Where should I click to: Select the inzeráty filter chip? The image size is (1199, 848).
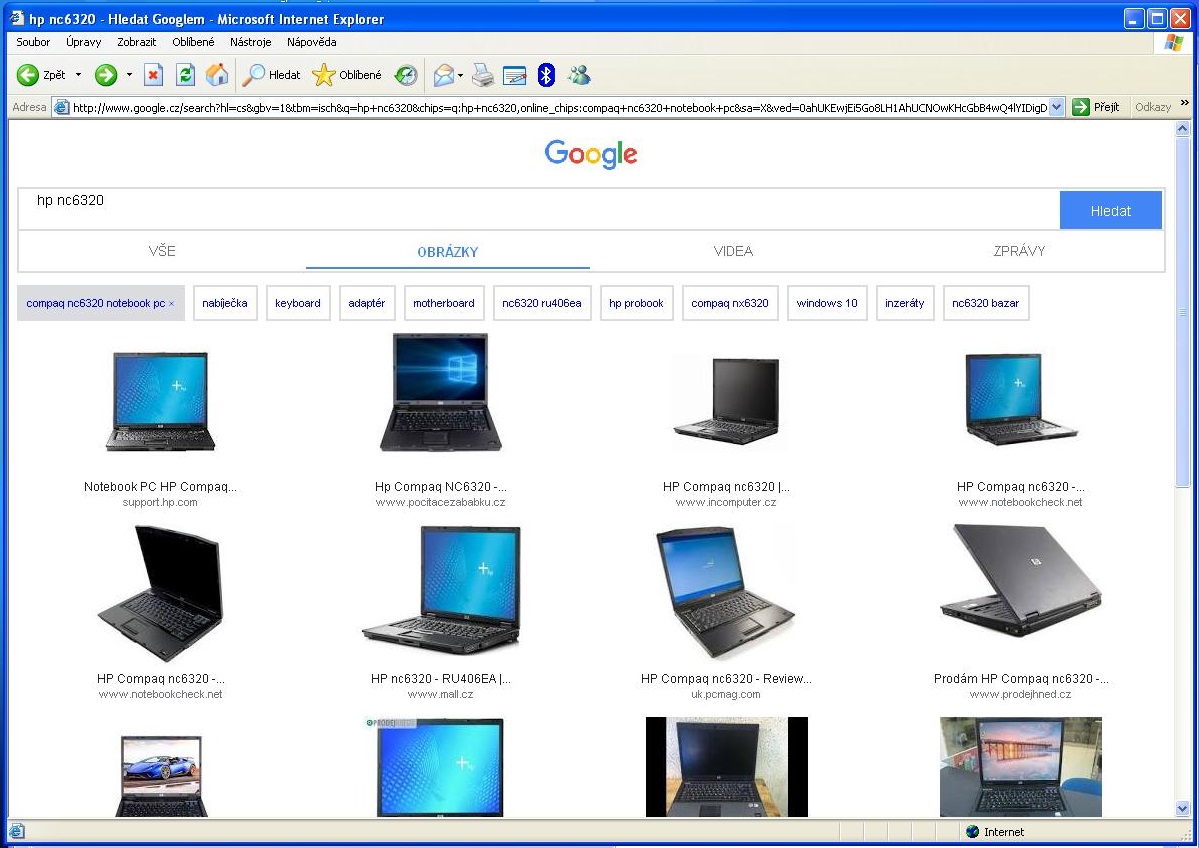pos(905,303)
